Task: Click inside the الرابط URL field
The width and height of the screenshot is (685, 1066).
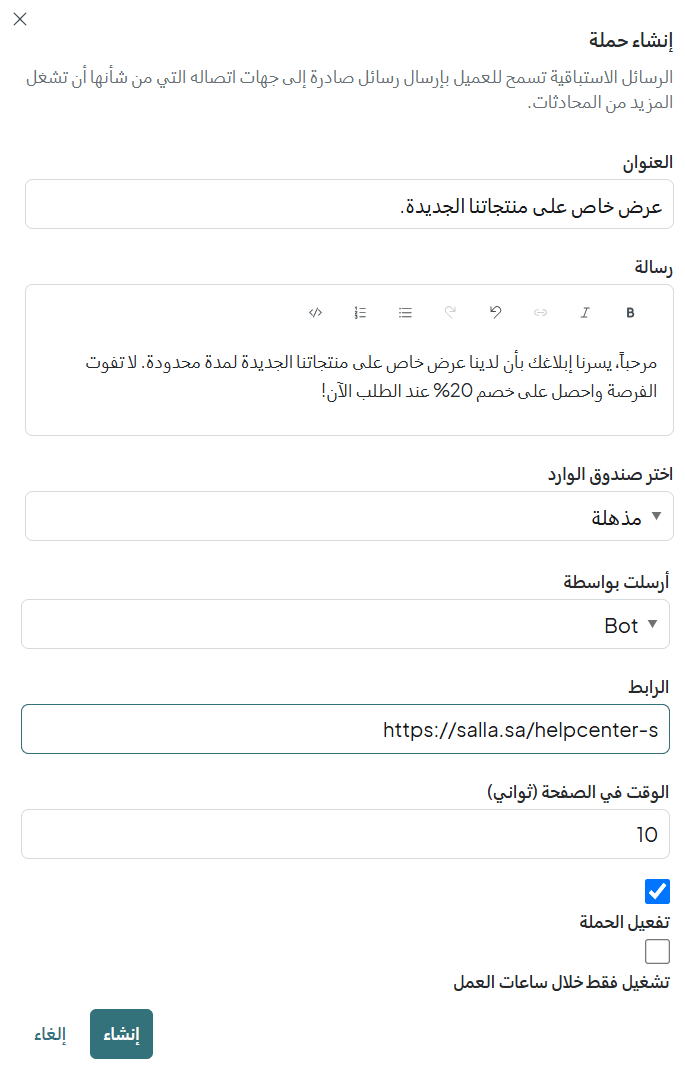Action: coord(345,729)
